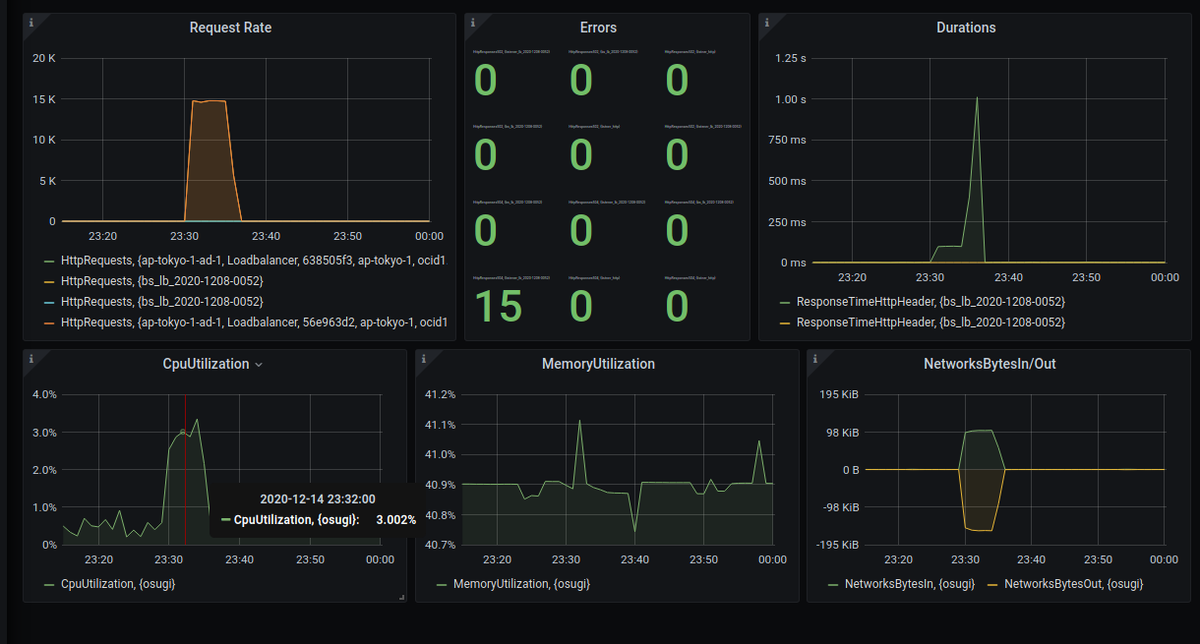
Task: Open the MemoryUtilization panel title menu
Action: click(x=598, y=364)
